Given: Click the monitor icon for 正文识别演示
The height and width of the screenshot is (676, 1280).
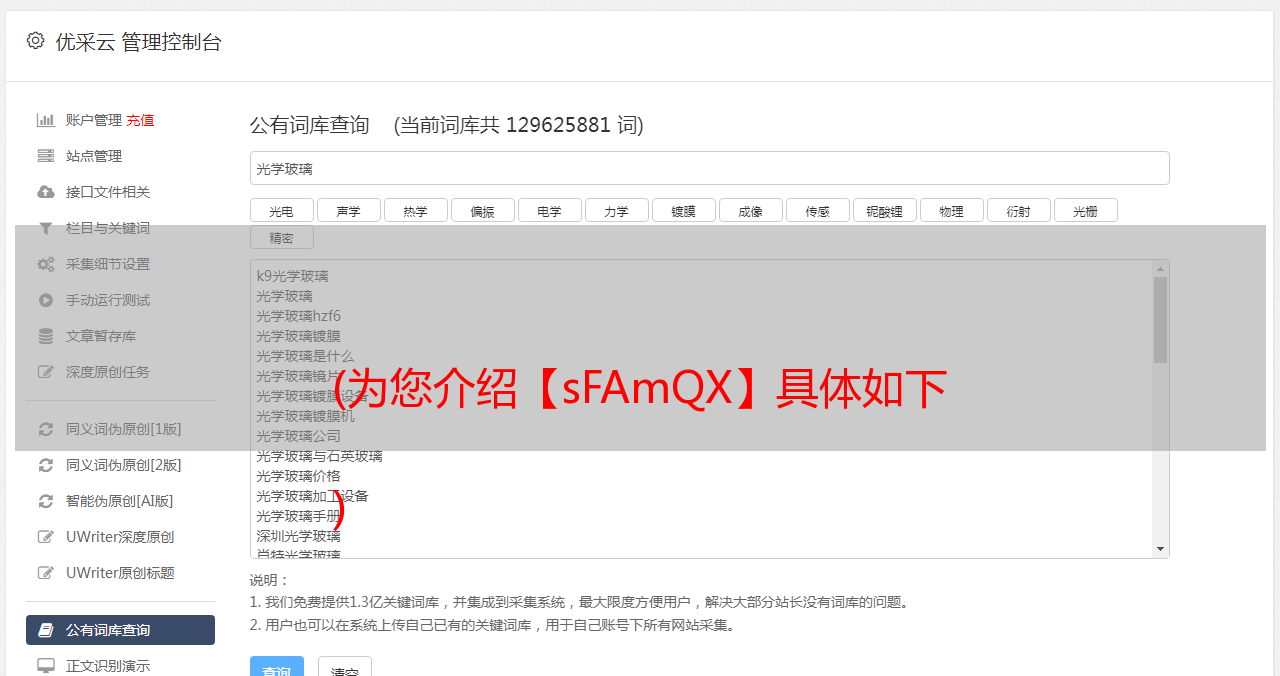Looking at the screenshot, I should point(46,666).
